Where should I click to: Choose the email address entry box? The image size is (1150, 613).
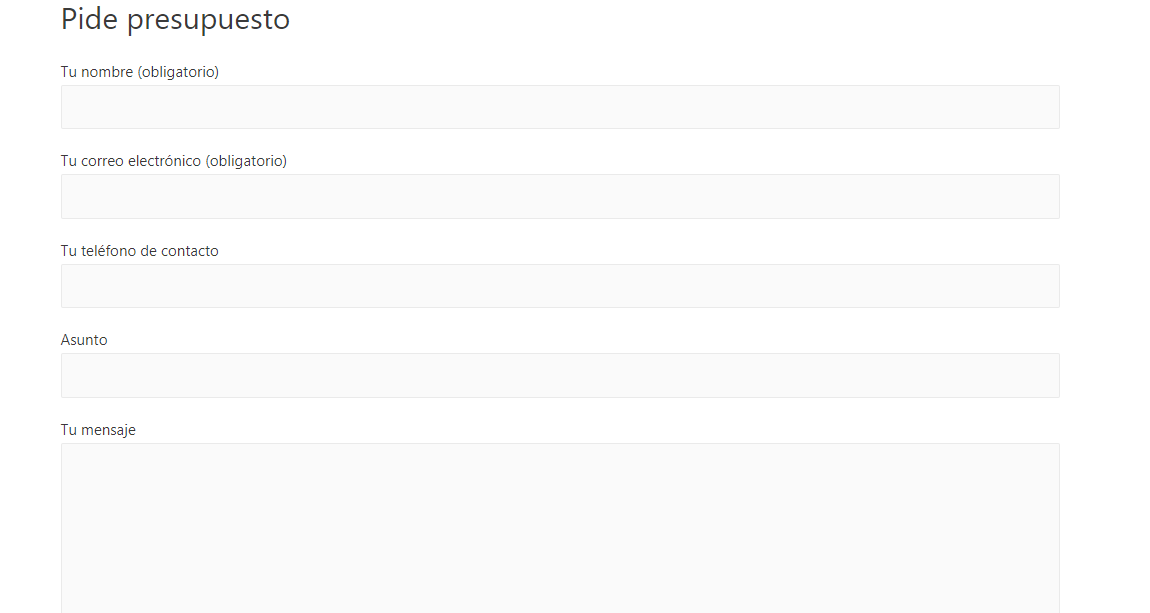tap(560, 197)
